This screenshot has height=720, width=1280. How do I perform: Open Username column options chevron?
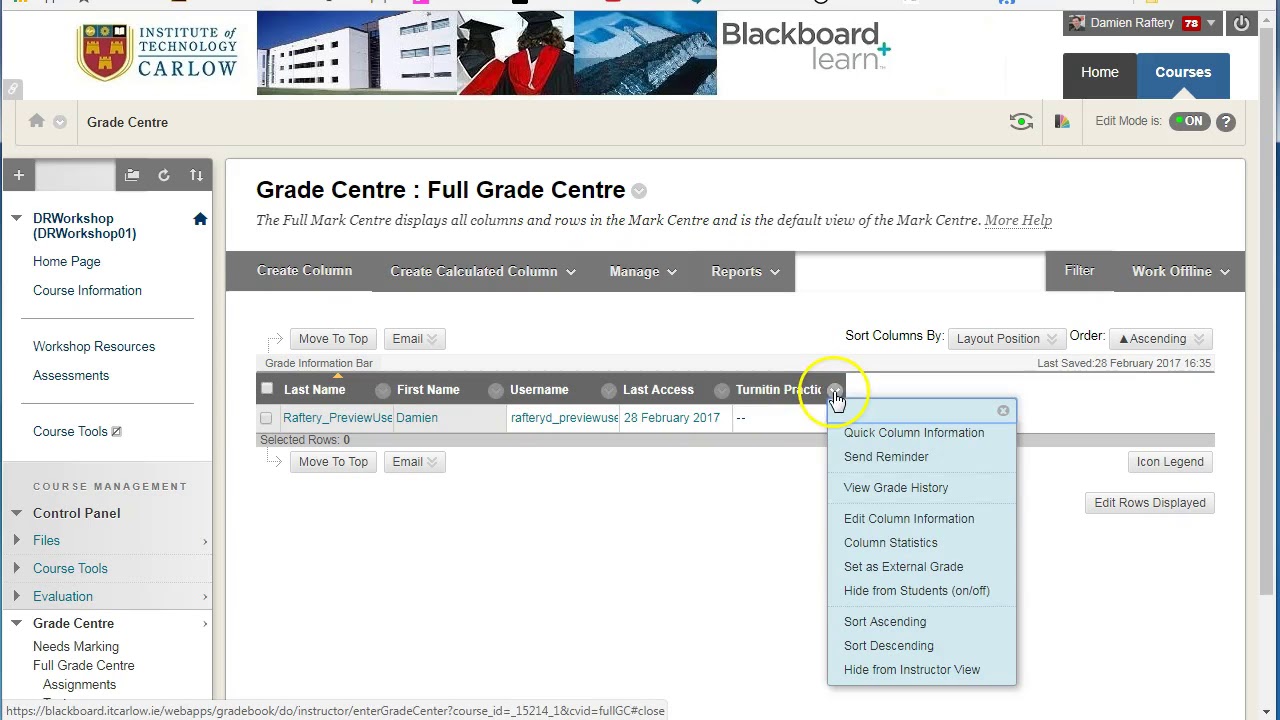point(608,390)
